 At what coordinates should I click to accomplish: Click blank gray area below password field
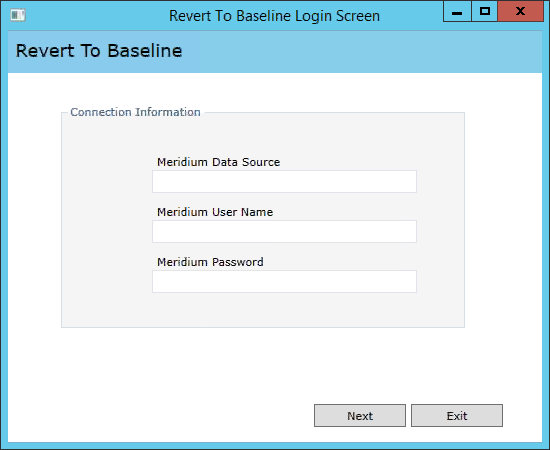pos(263,310)
